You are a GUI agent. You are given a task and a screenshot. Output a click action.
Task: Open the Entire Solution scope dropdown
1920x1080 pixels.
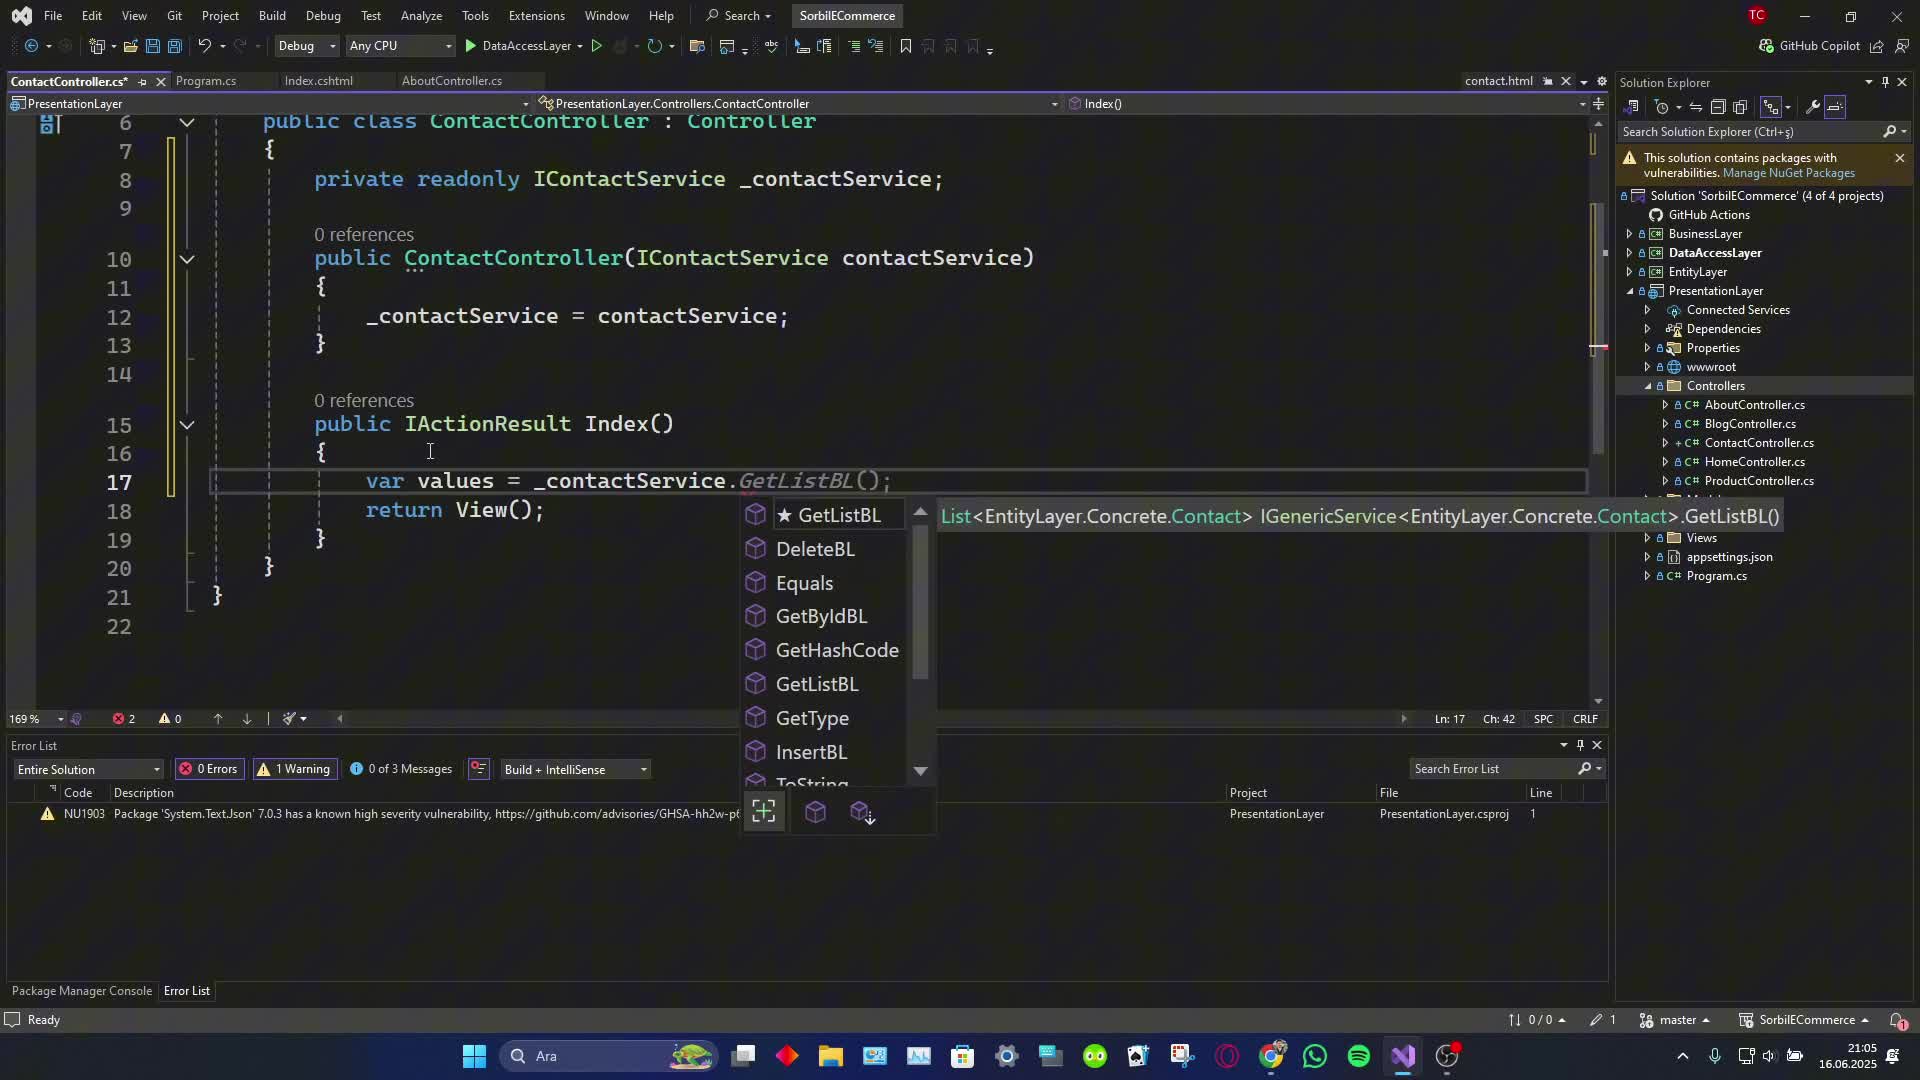[88, 769]
